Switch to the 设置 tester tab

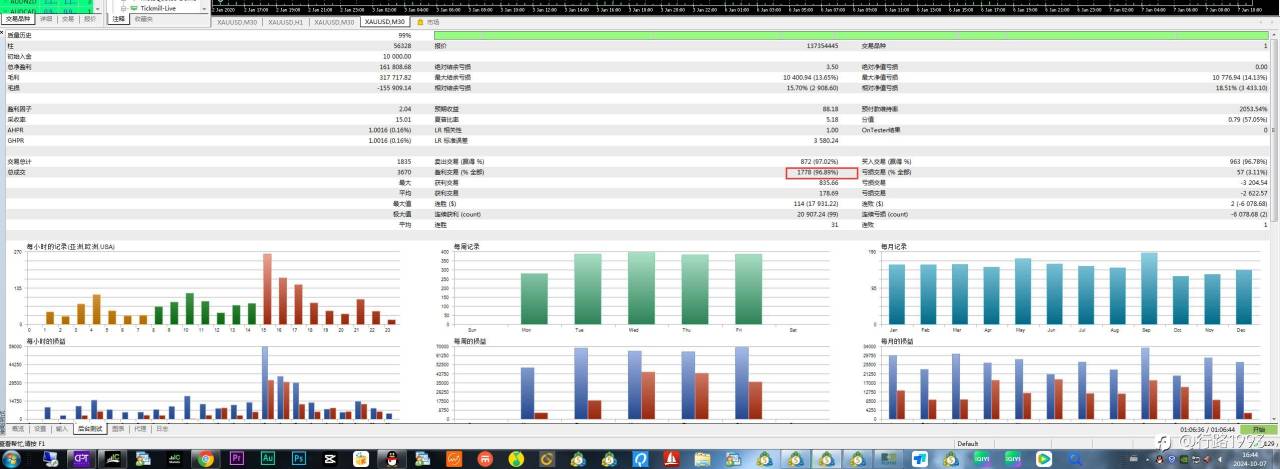(40, 428)
